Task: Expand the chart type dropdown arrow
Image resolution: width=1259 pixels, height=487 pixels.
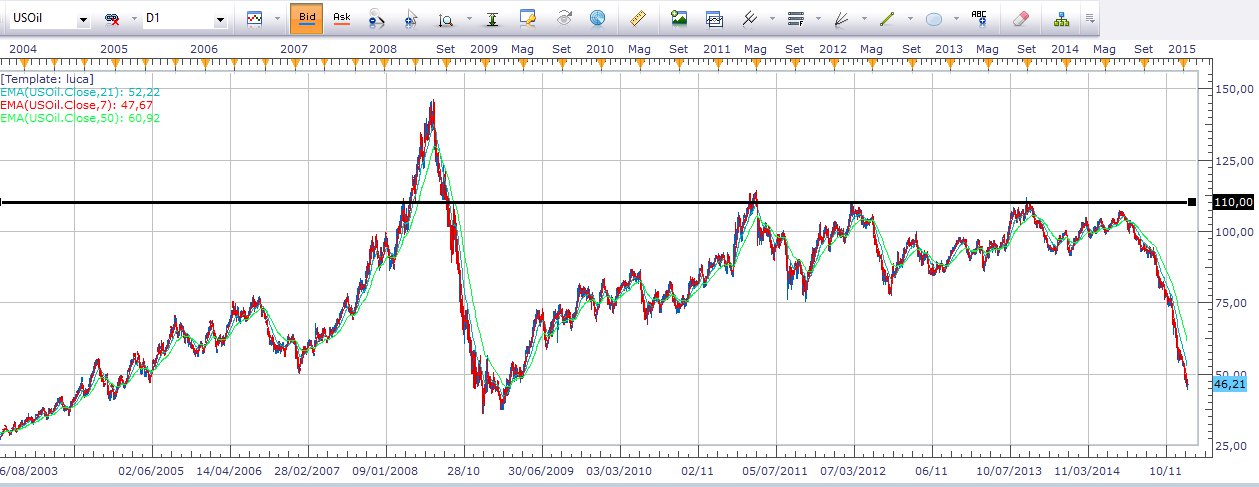Action: click(277, 19)
